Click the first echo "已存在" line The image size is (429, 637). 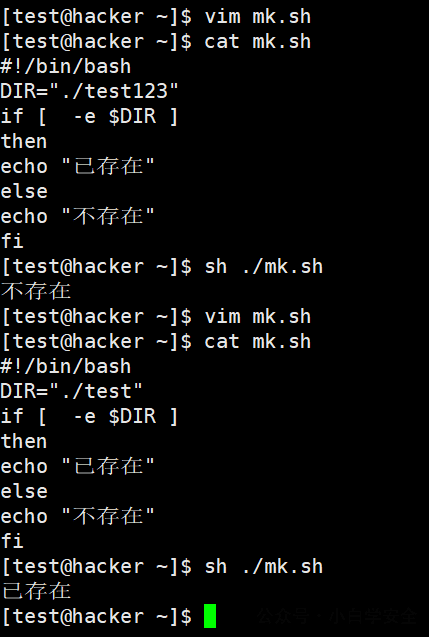78,167
